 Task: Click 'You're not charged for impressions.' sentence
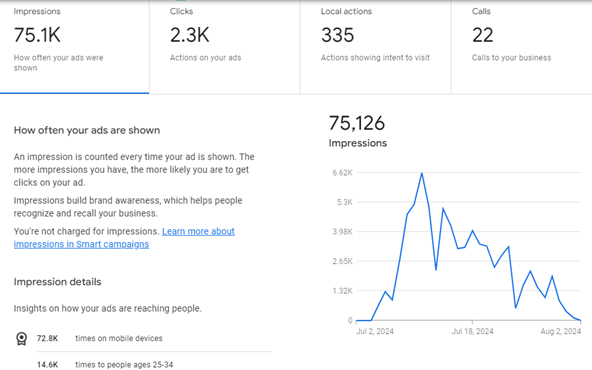click(86, 231)
